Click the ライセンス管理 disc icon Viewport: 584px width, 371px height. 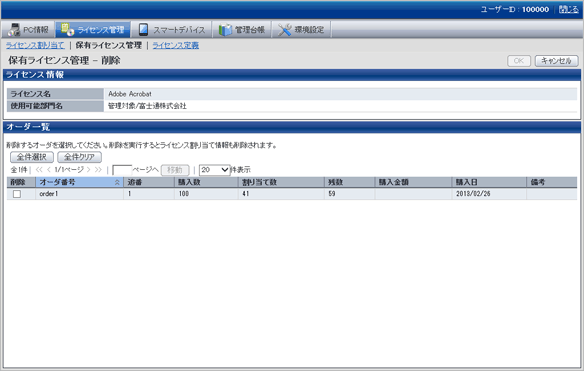67,29
